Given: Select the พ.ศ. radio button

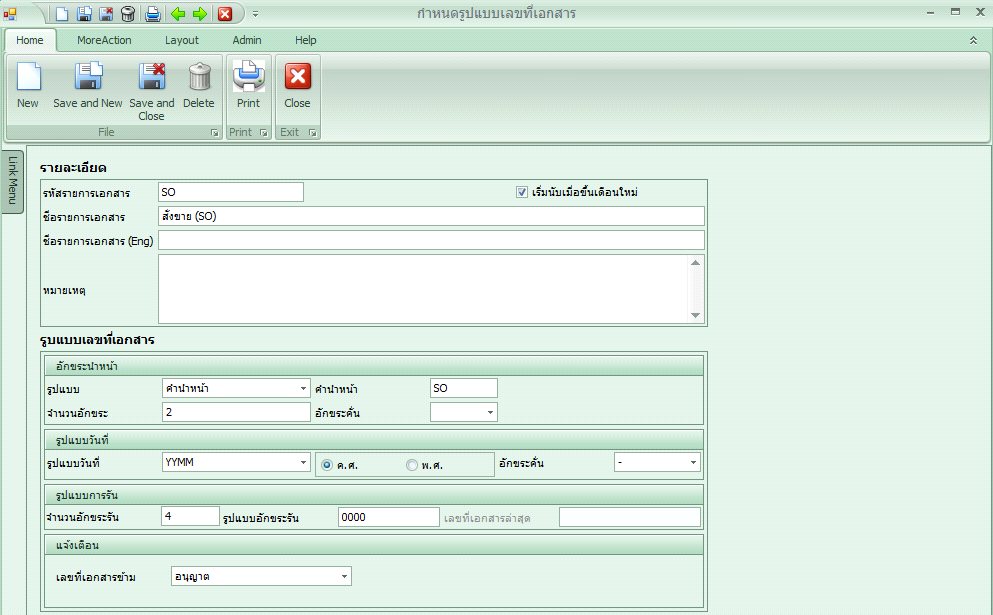Looking at the screenshot, I should [x=410, y=463].
